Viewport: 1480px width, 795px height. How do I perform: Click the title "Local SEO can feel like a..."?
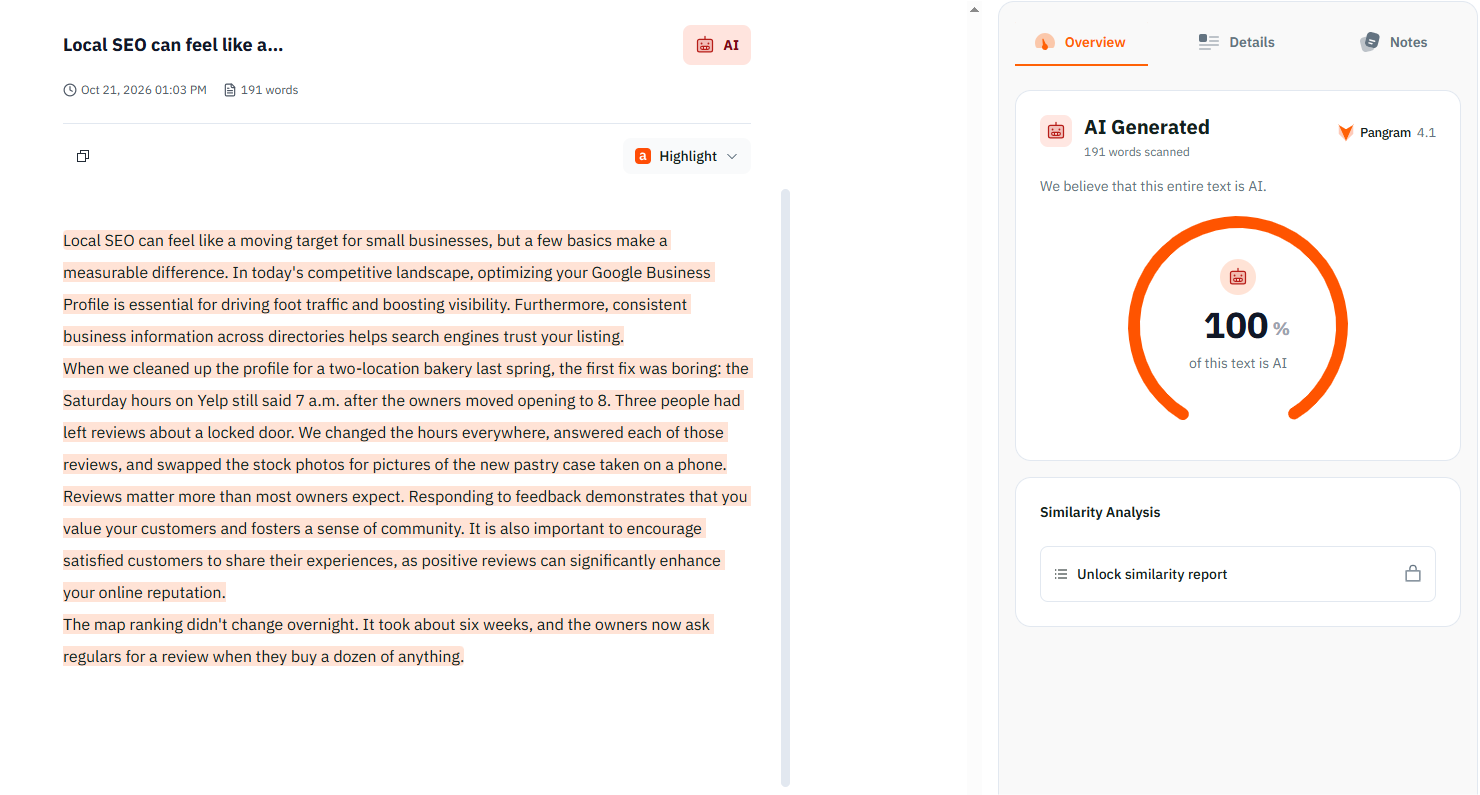click(x=173, y=45)
